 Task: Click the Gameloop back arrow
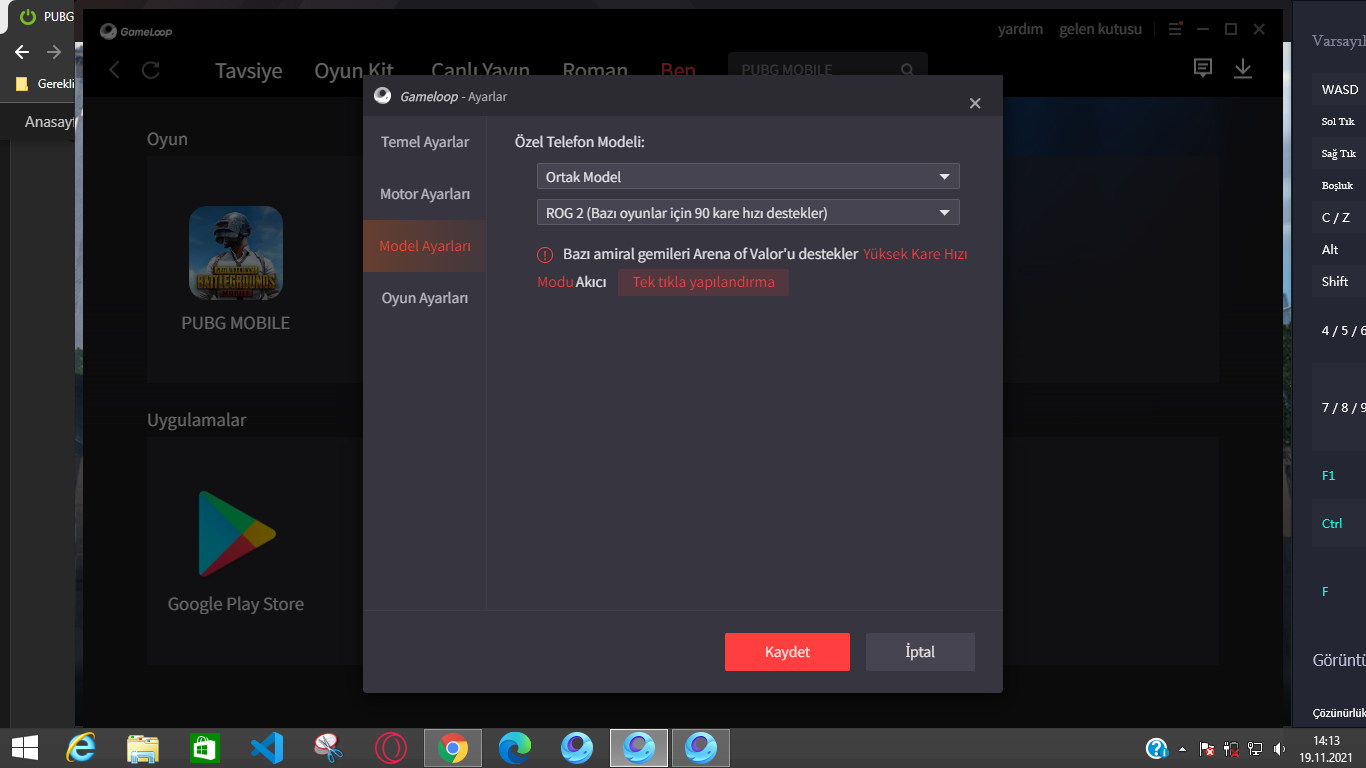point(115,70)
